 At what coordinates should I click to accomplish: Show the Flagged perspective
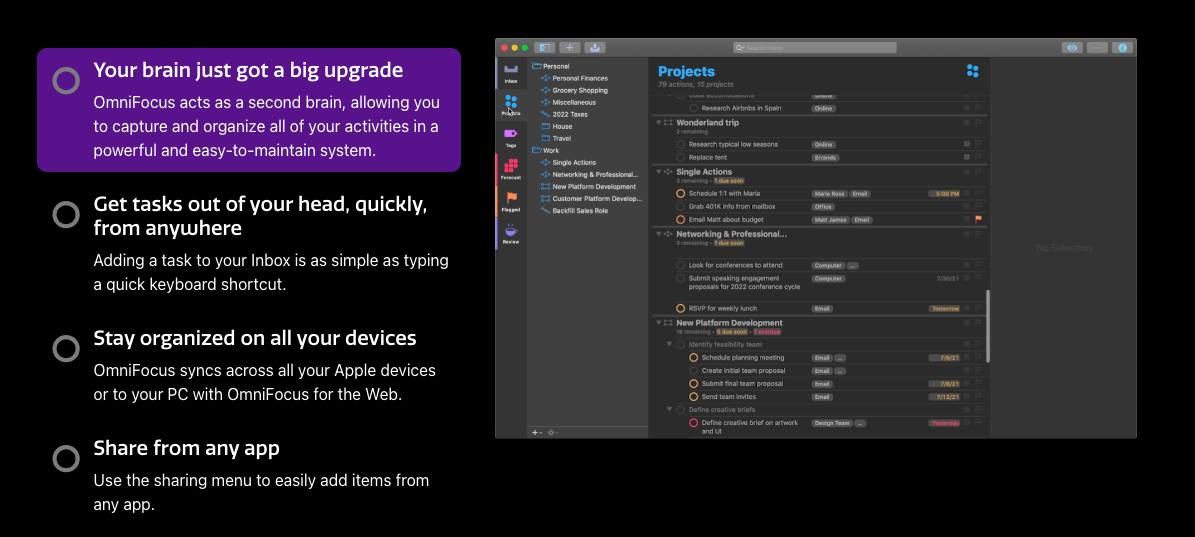[511, 201]
